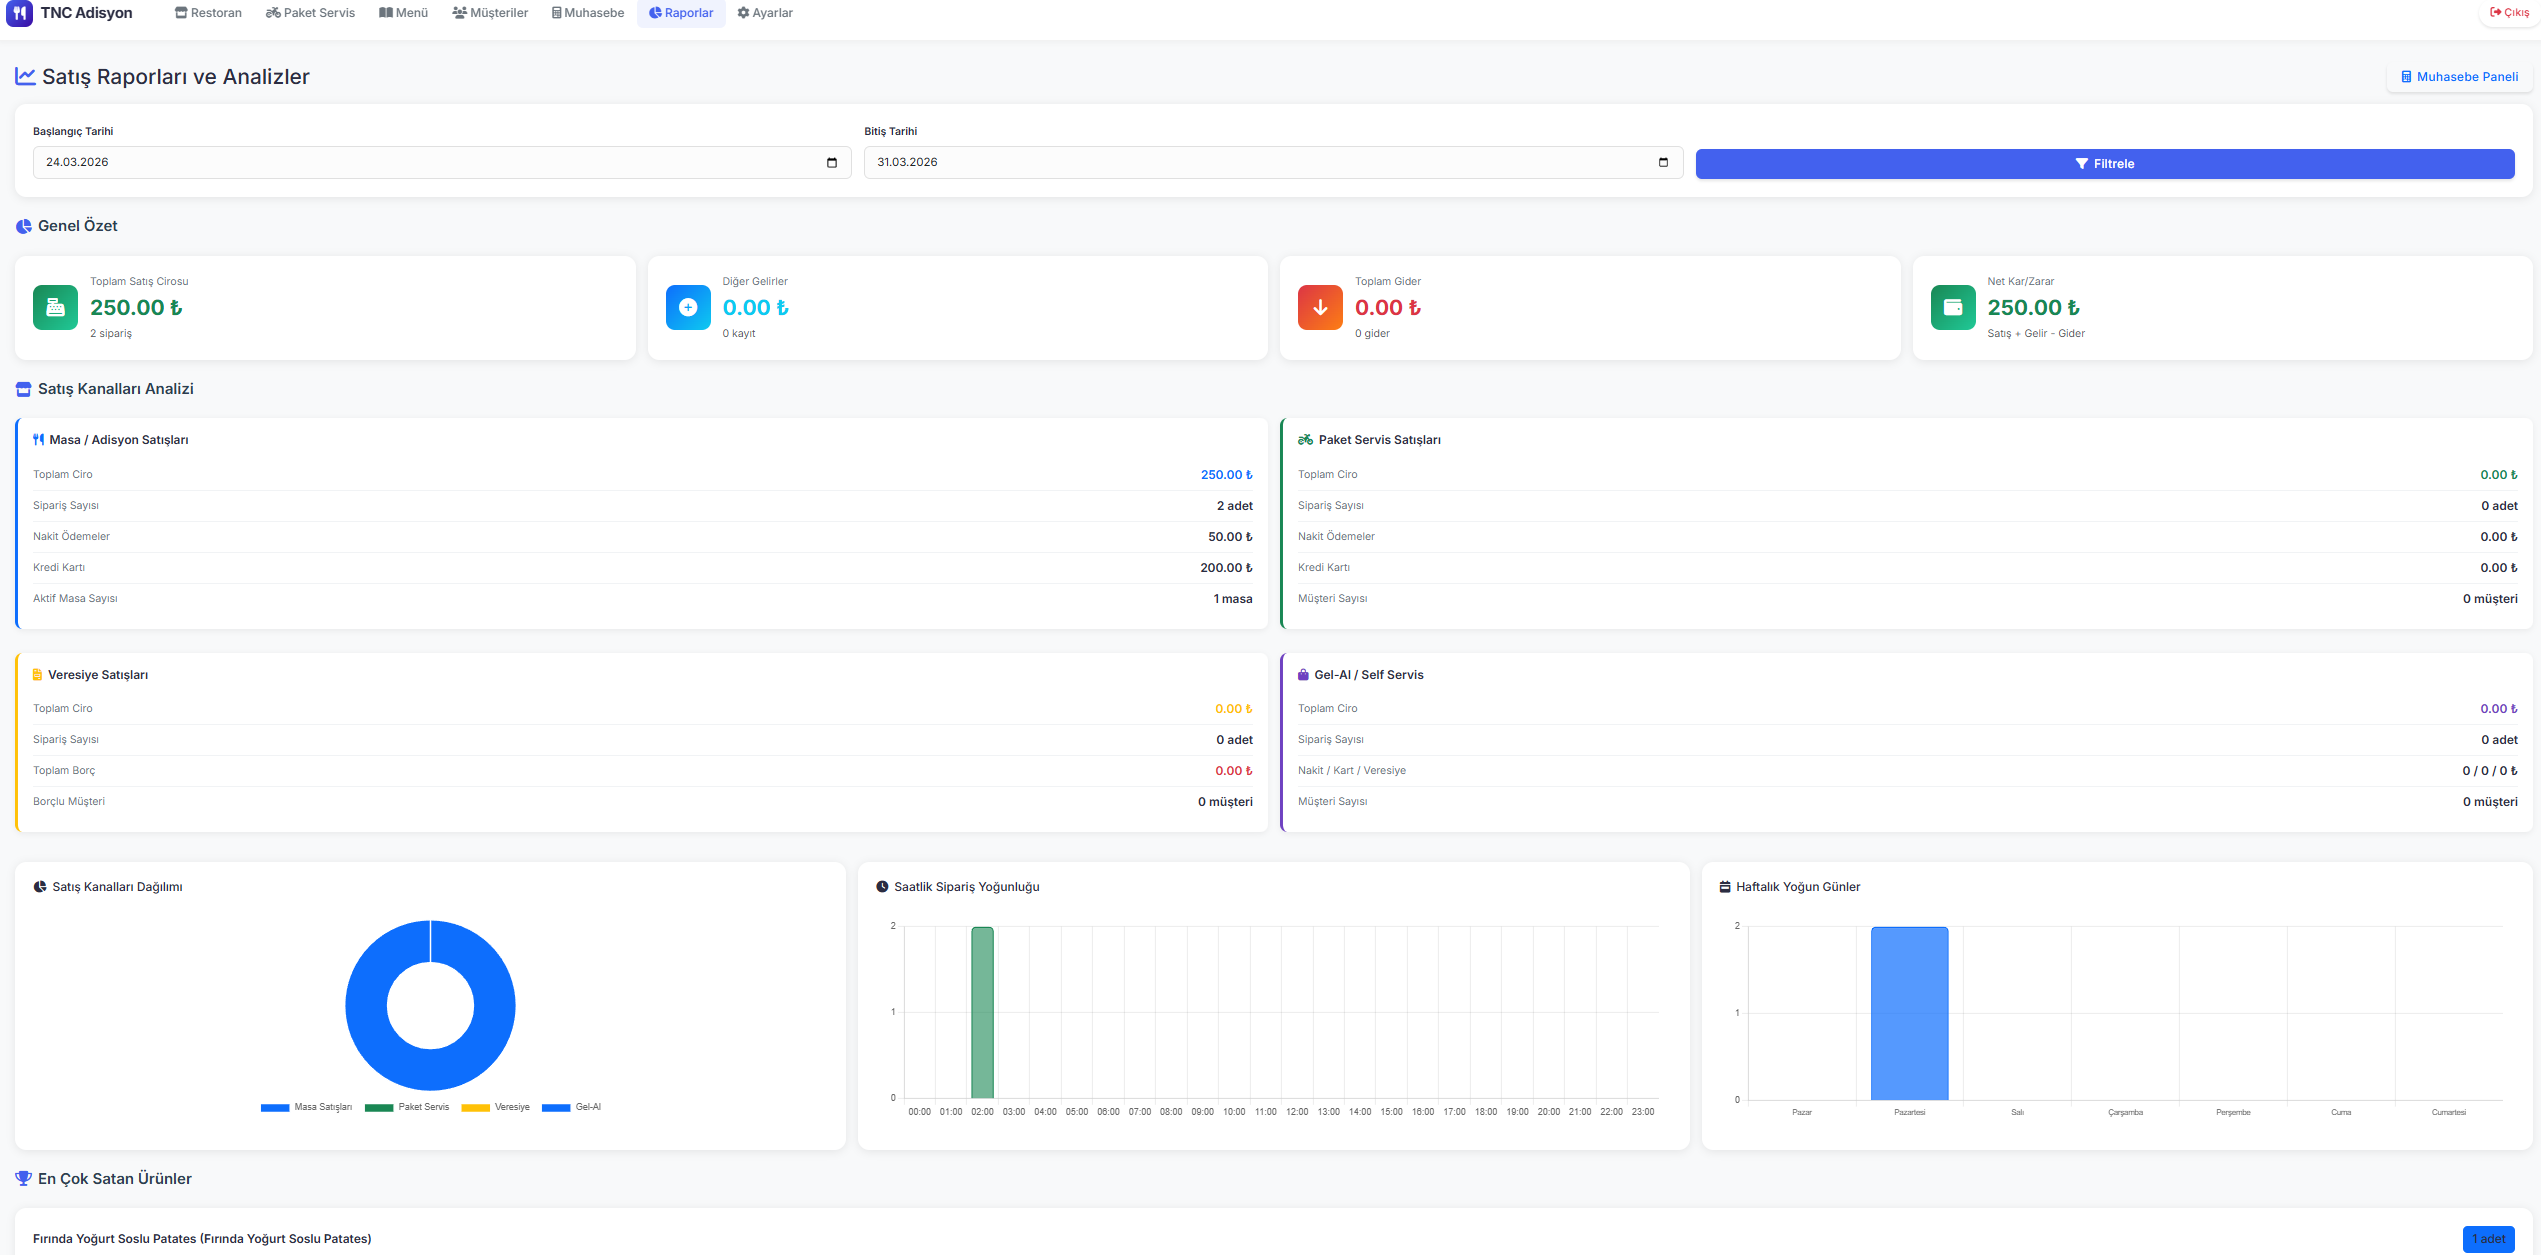Viewport: 2541px width, 1255px height.
Task: Click the red down-arrow Toplam Gider icon
Action: click(x=1320, y=307)
